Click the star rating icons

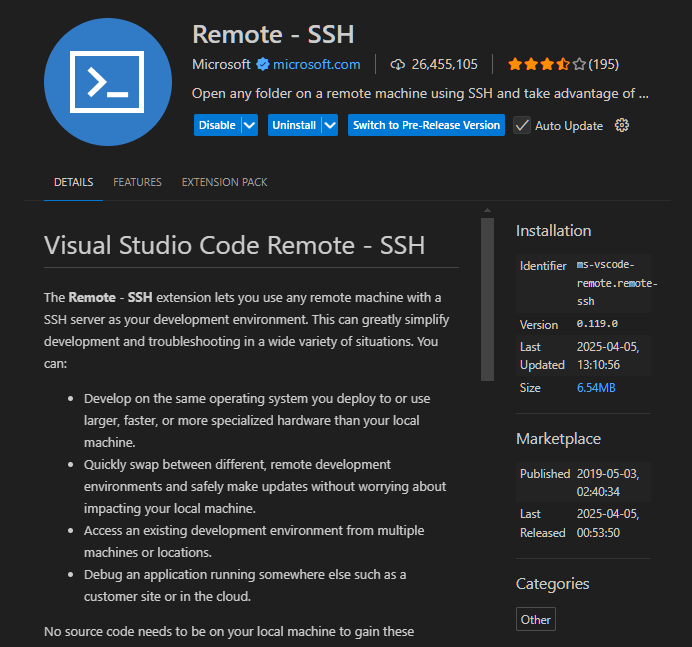pyautogui.click(x=545, y=64)
